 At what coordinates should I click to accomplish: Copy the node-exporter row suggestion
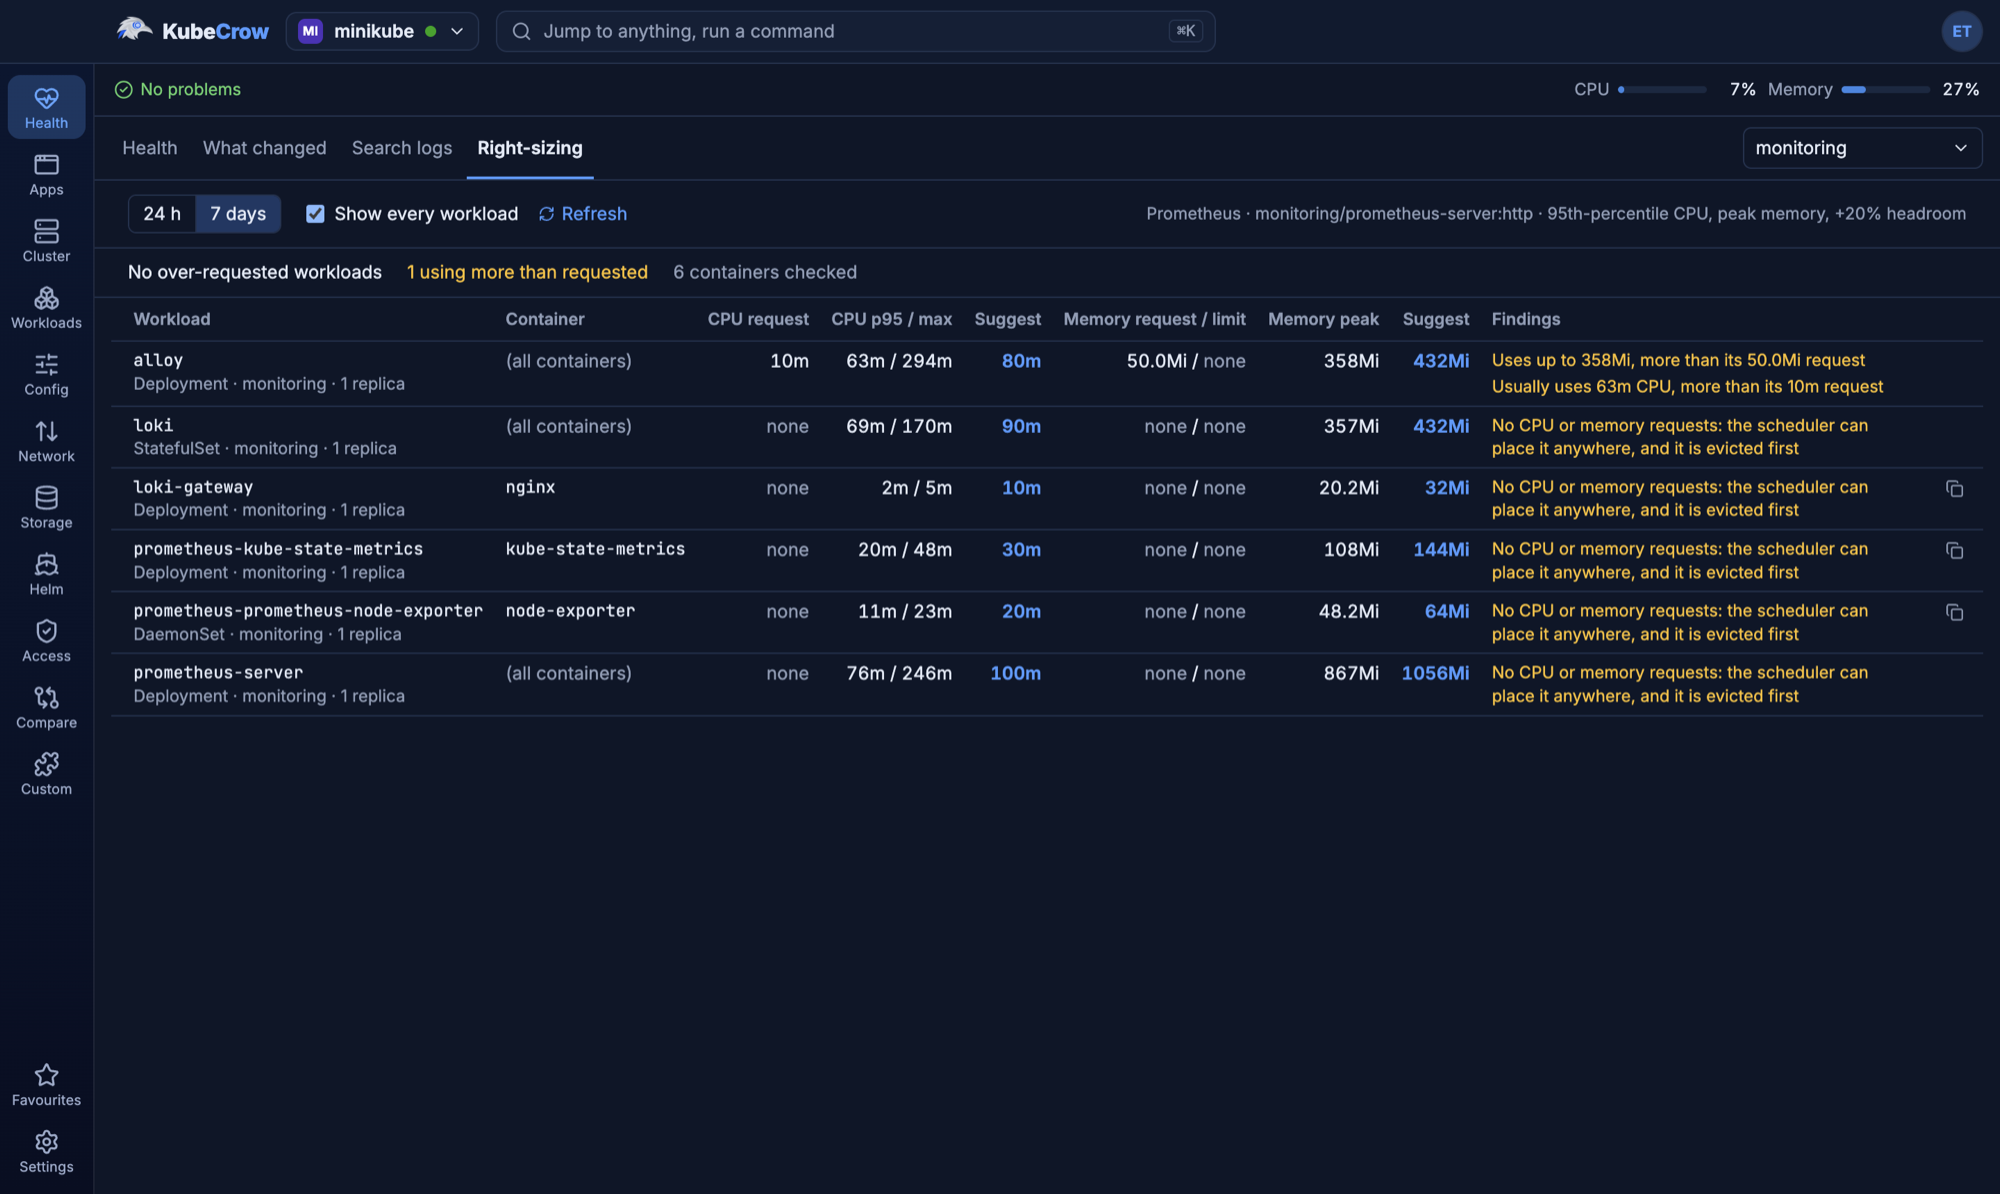(x=1954, y=612)
